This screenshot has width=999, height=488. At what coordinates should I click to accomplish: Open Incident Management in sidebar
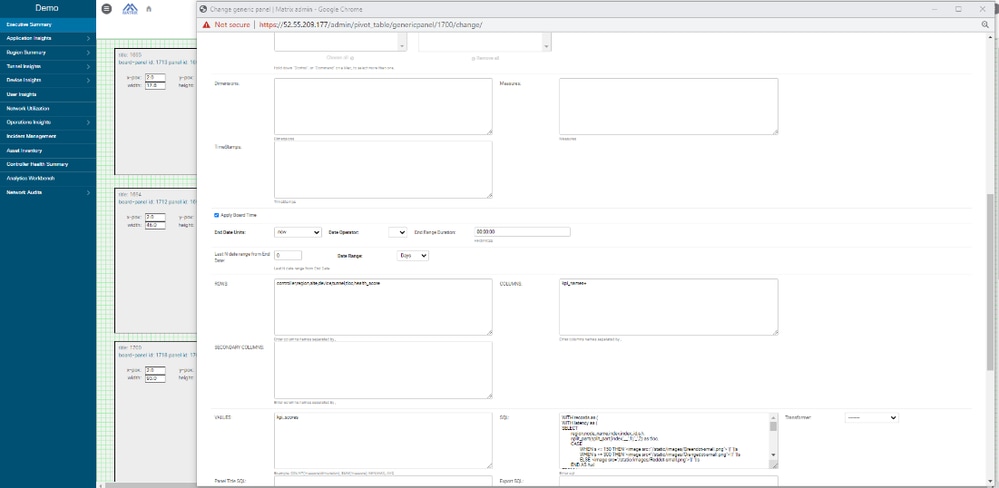[48, 136]
